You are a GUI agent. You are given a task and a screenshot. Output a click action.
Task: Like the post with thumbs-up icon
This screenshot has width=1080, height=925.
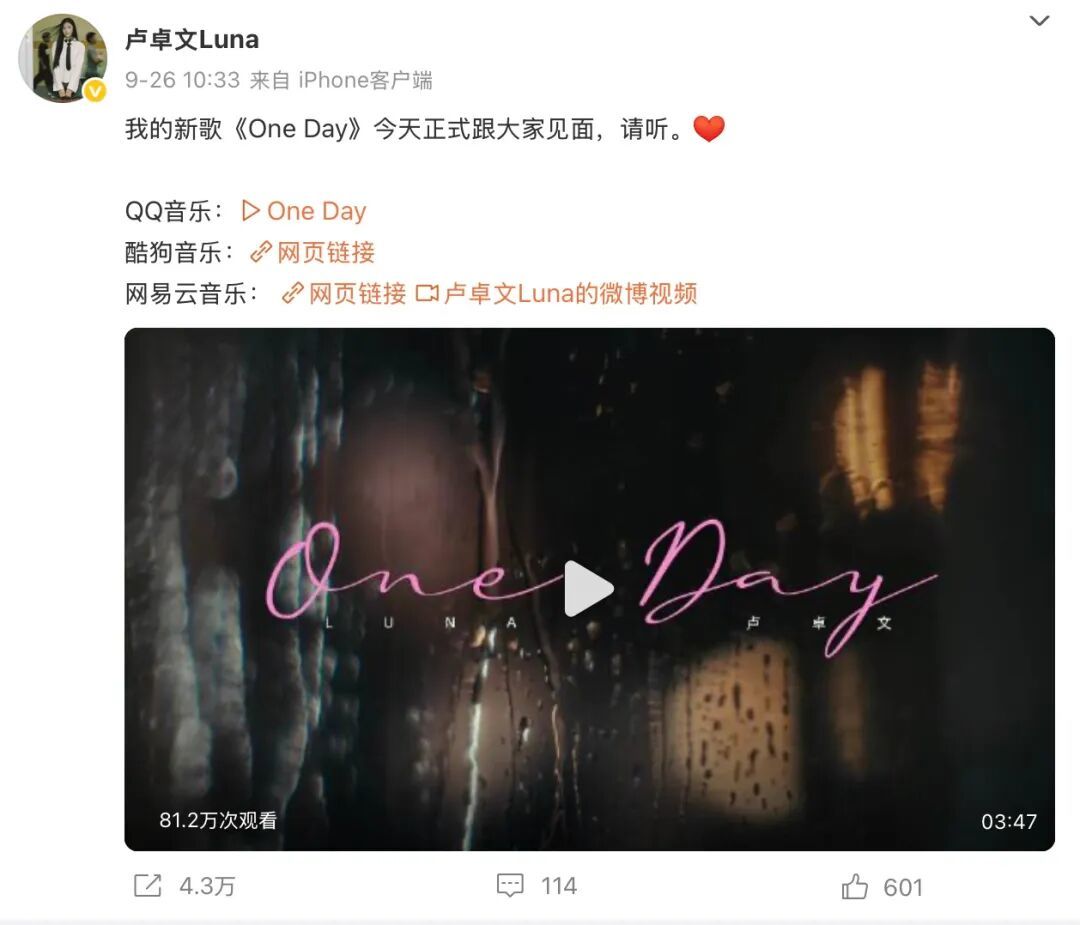855,886
